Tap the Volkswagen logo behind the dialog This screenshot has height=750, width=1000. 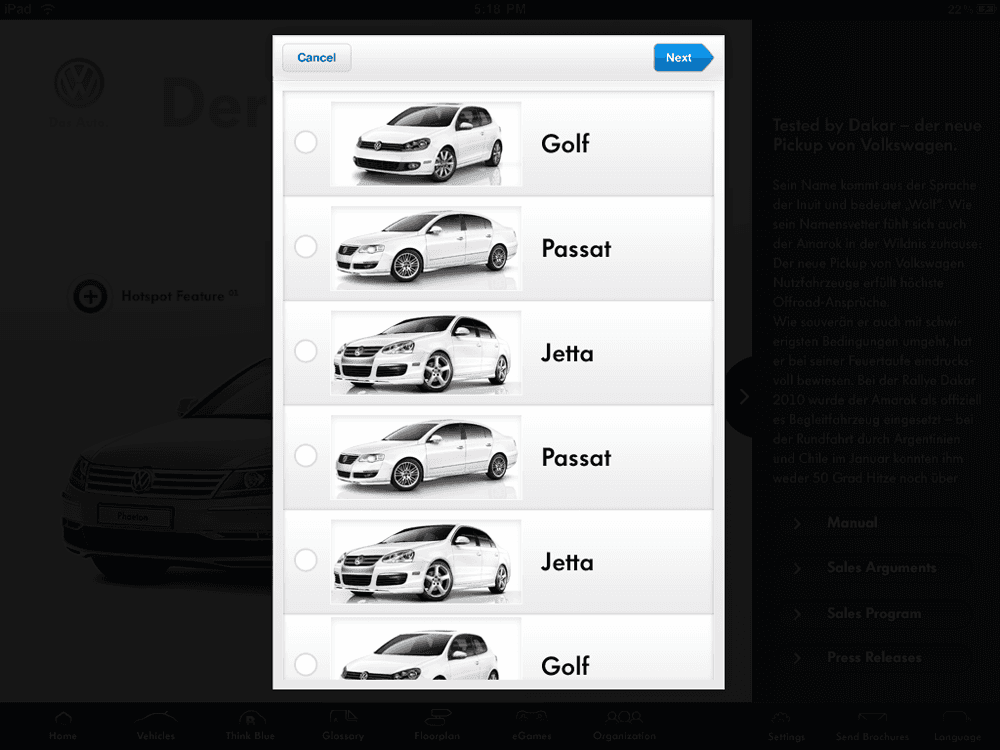tap(79, 83)
